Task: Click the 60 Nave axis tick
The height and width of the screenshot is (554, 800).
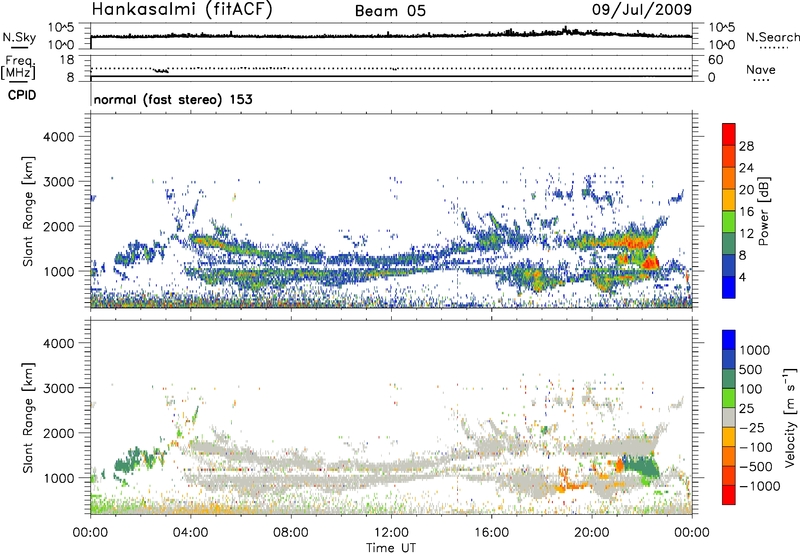Action: pyautogui.click(x=715, y=60)
